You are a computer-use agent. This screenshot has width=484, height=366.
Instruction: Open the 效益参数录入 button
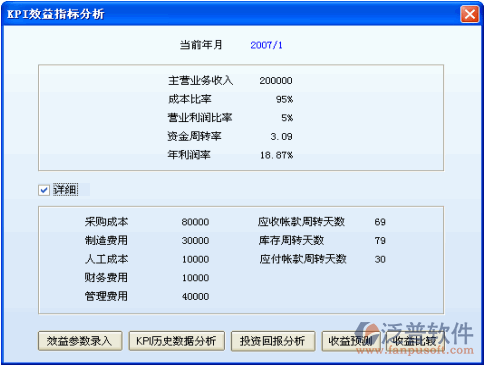[80, 341]
